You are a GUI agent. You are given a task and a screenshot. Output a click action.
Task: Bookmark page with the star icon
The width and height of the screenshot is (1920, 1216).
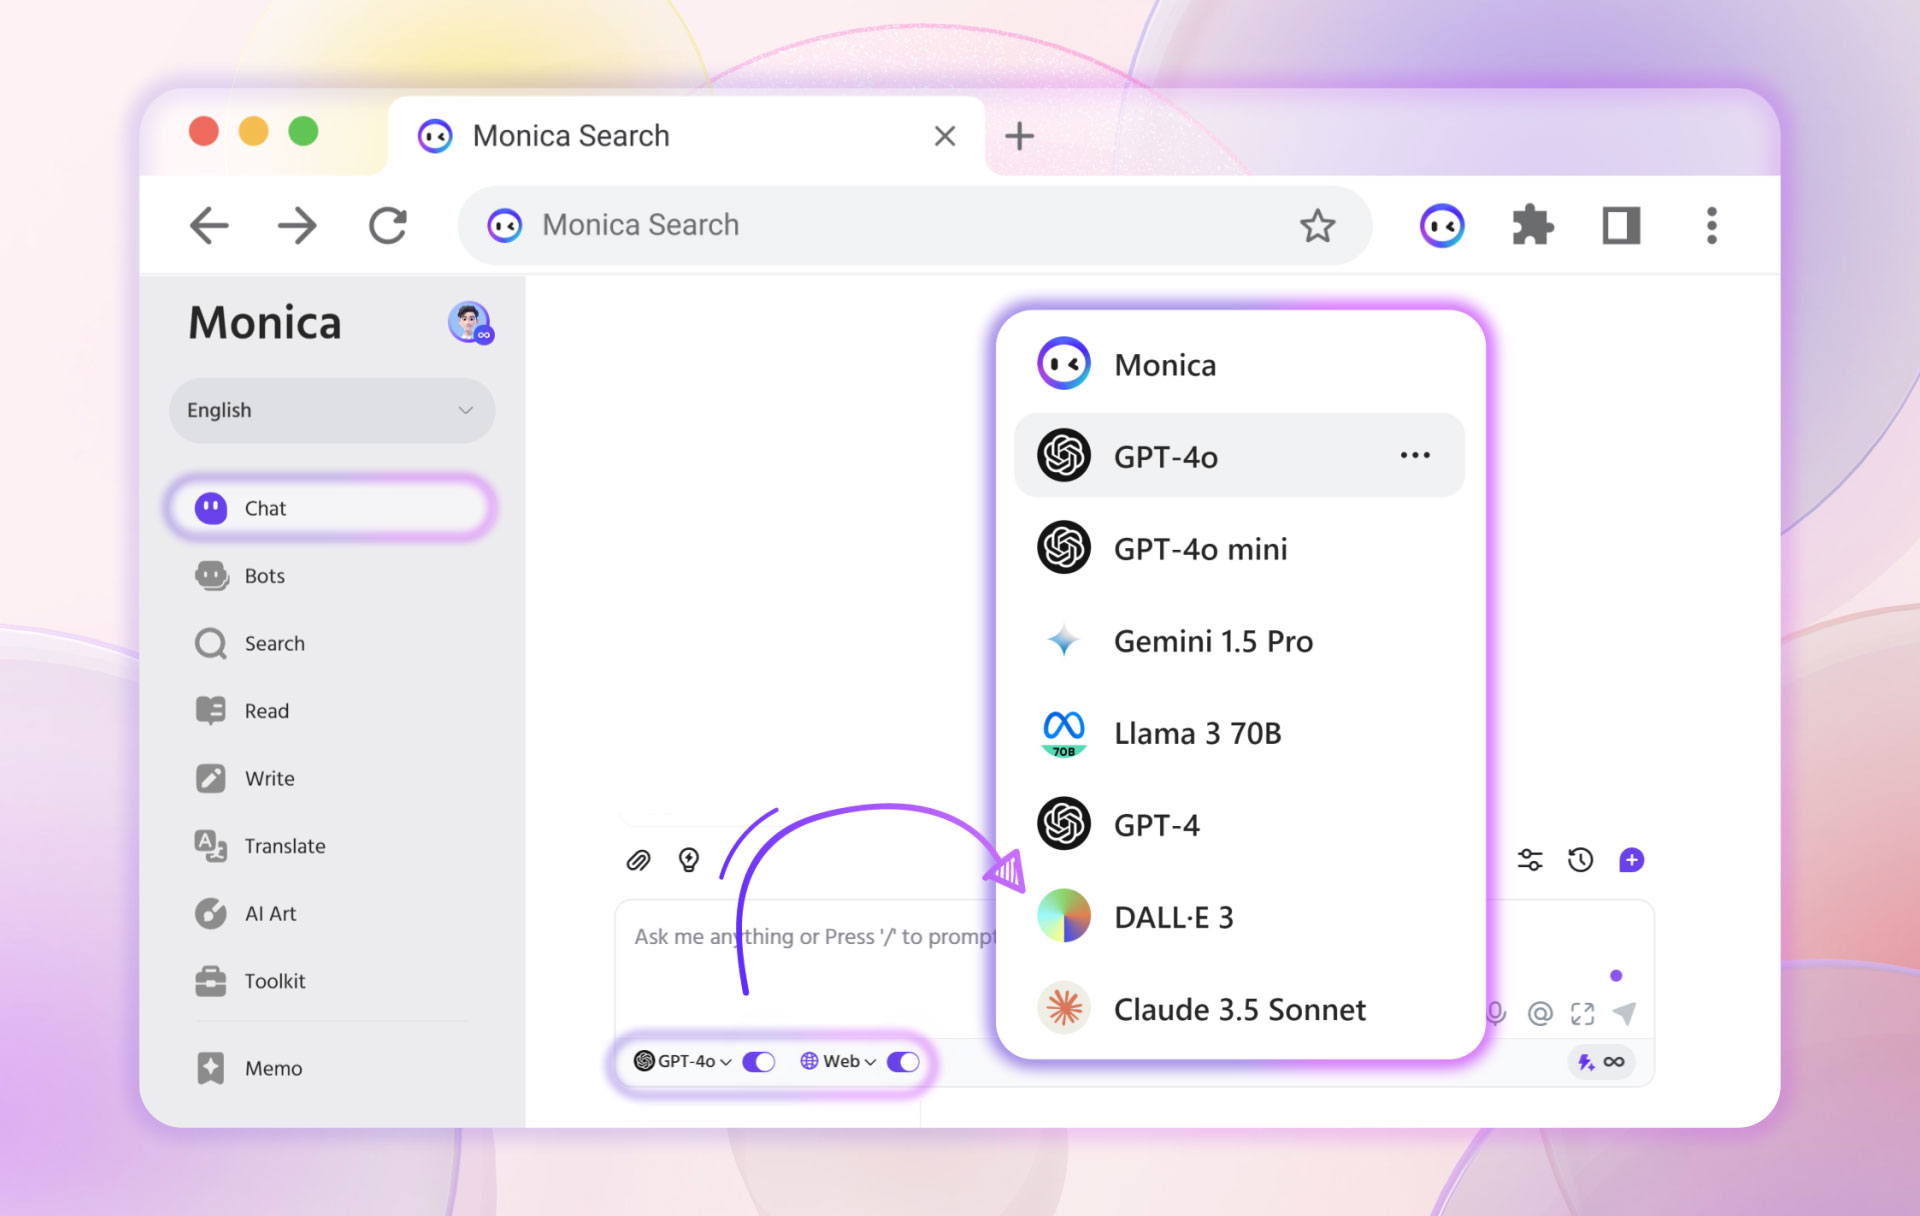click(1317, 226)
